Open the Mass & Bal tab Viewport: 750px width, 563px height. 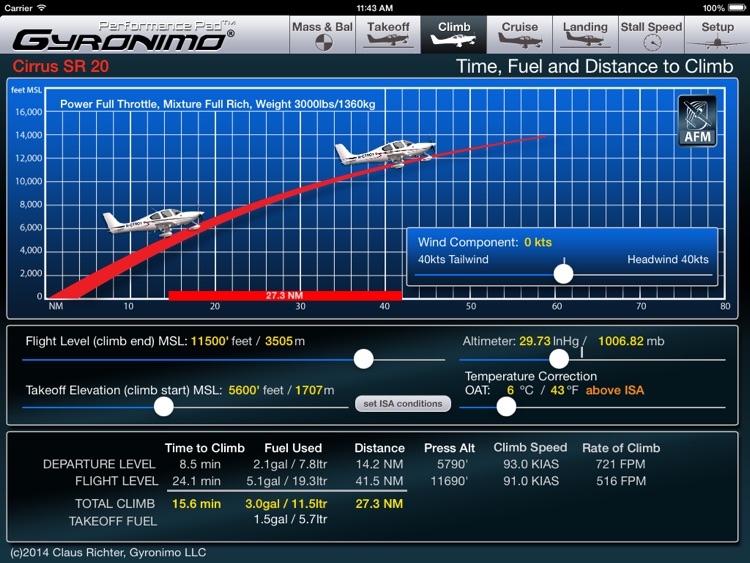coord(322,34)
